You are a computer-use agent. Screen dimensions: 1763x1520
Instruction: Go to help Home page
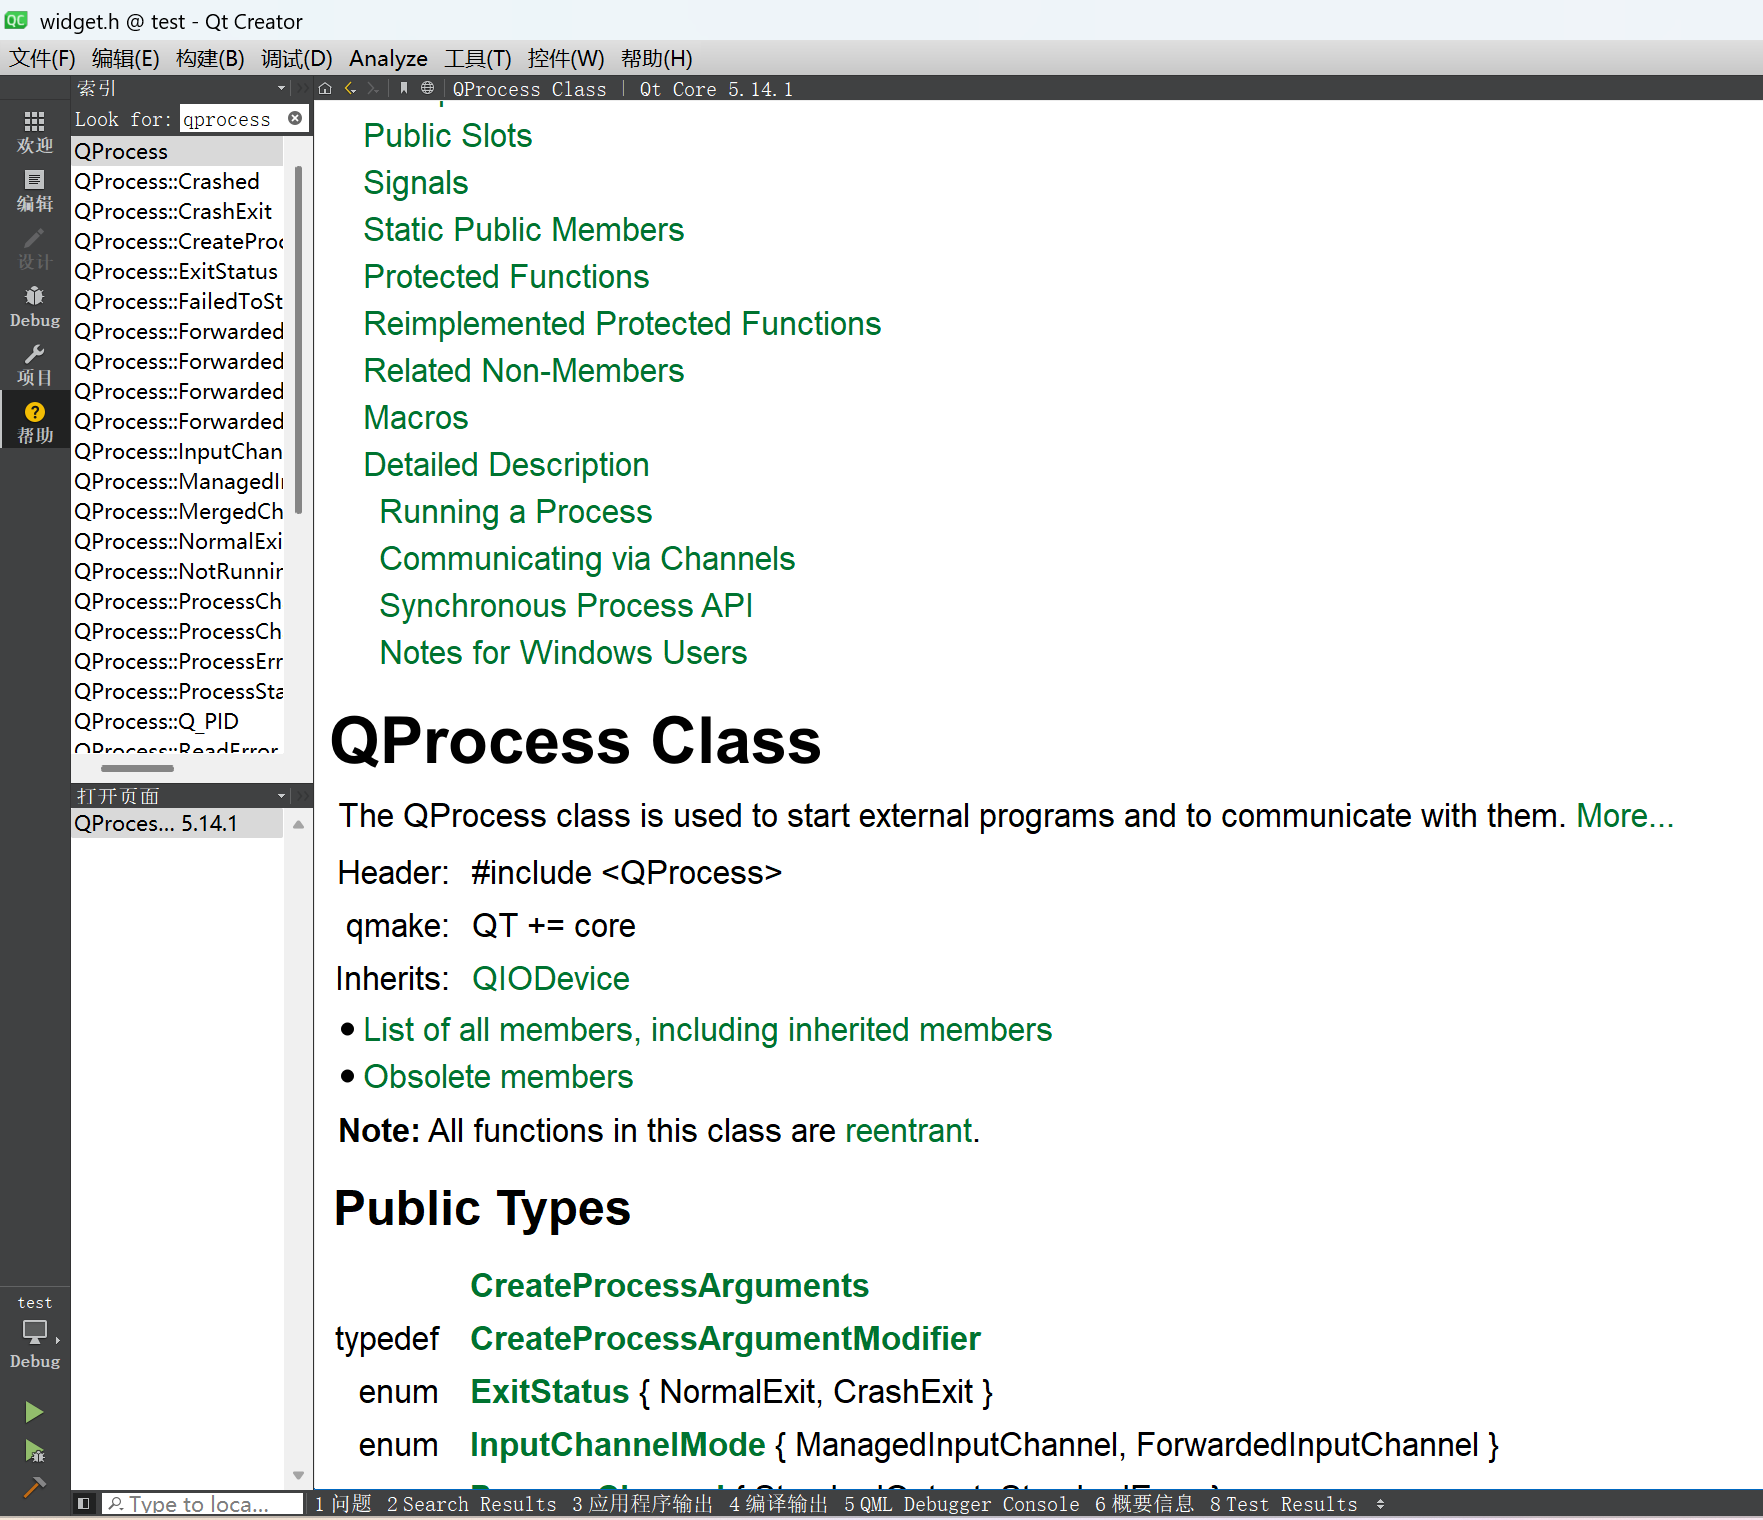click(x=325, y=88)
